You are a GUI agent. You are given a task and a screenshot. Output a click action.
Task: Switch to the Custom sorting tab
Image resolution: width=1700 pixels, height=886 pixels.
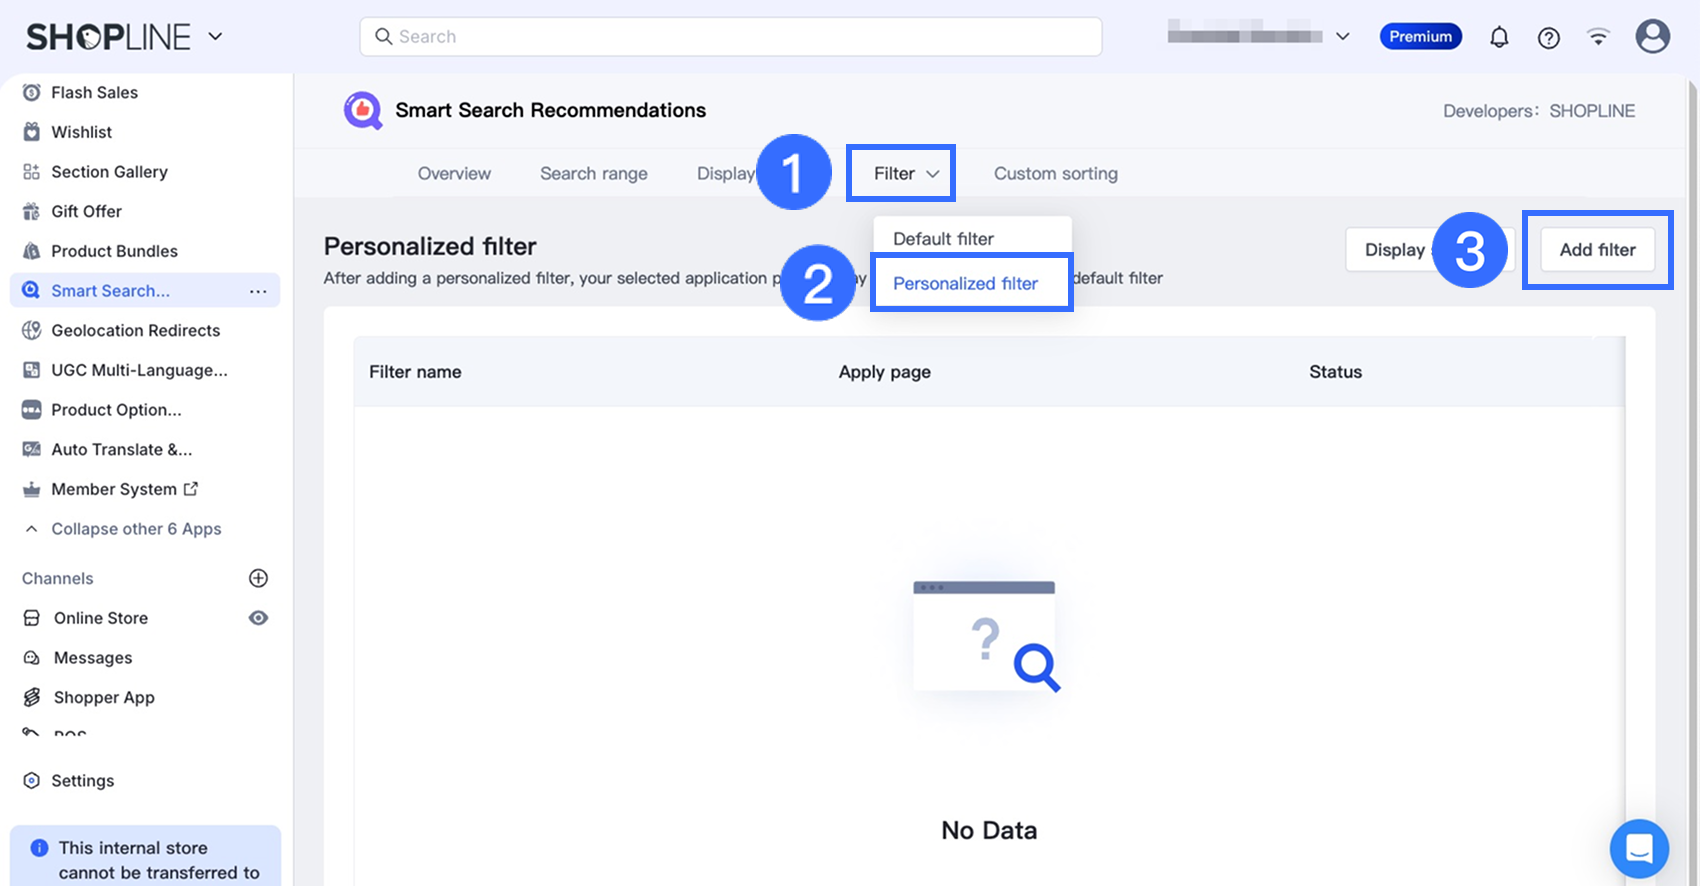(x=1055, y=174)
